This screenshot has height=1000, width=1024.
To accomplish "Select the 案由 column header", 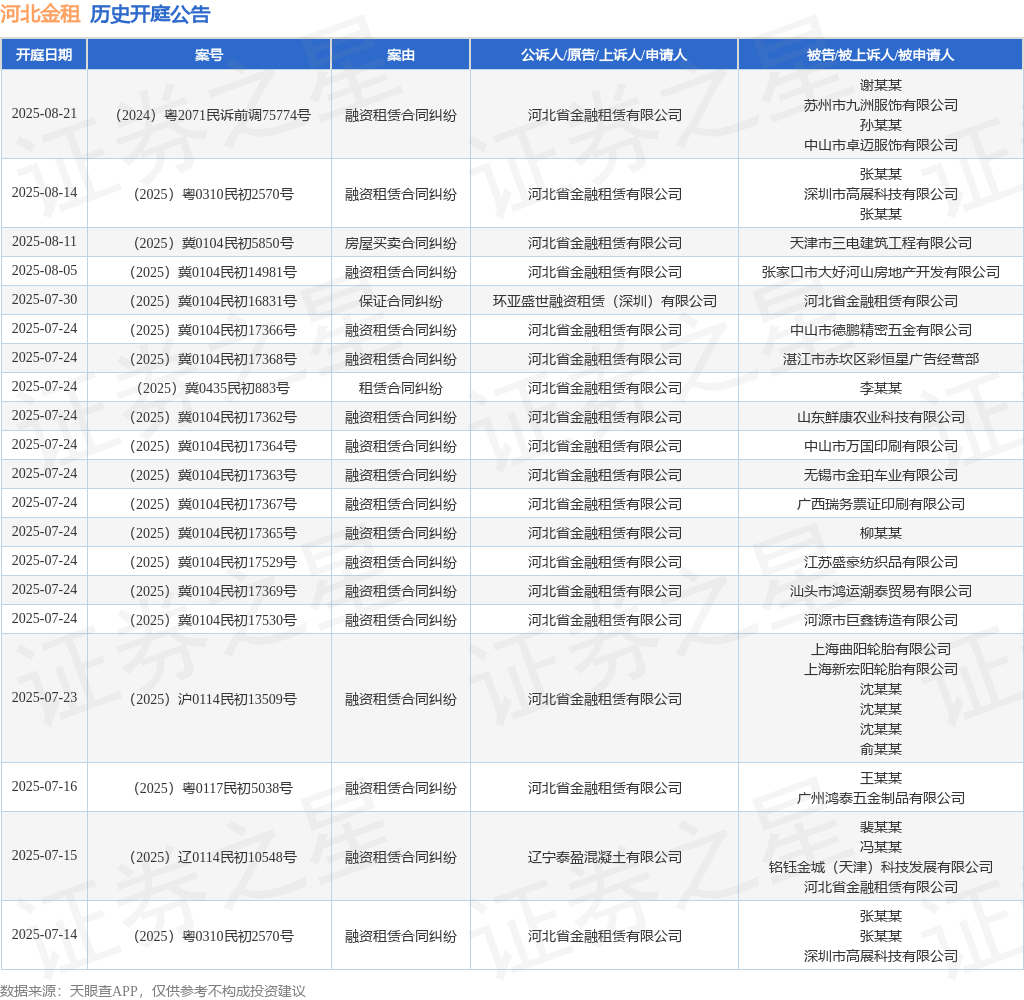I will pos(400,55).
